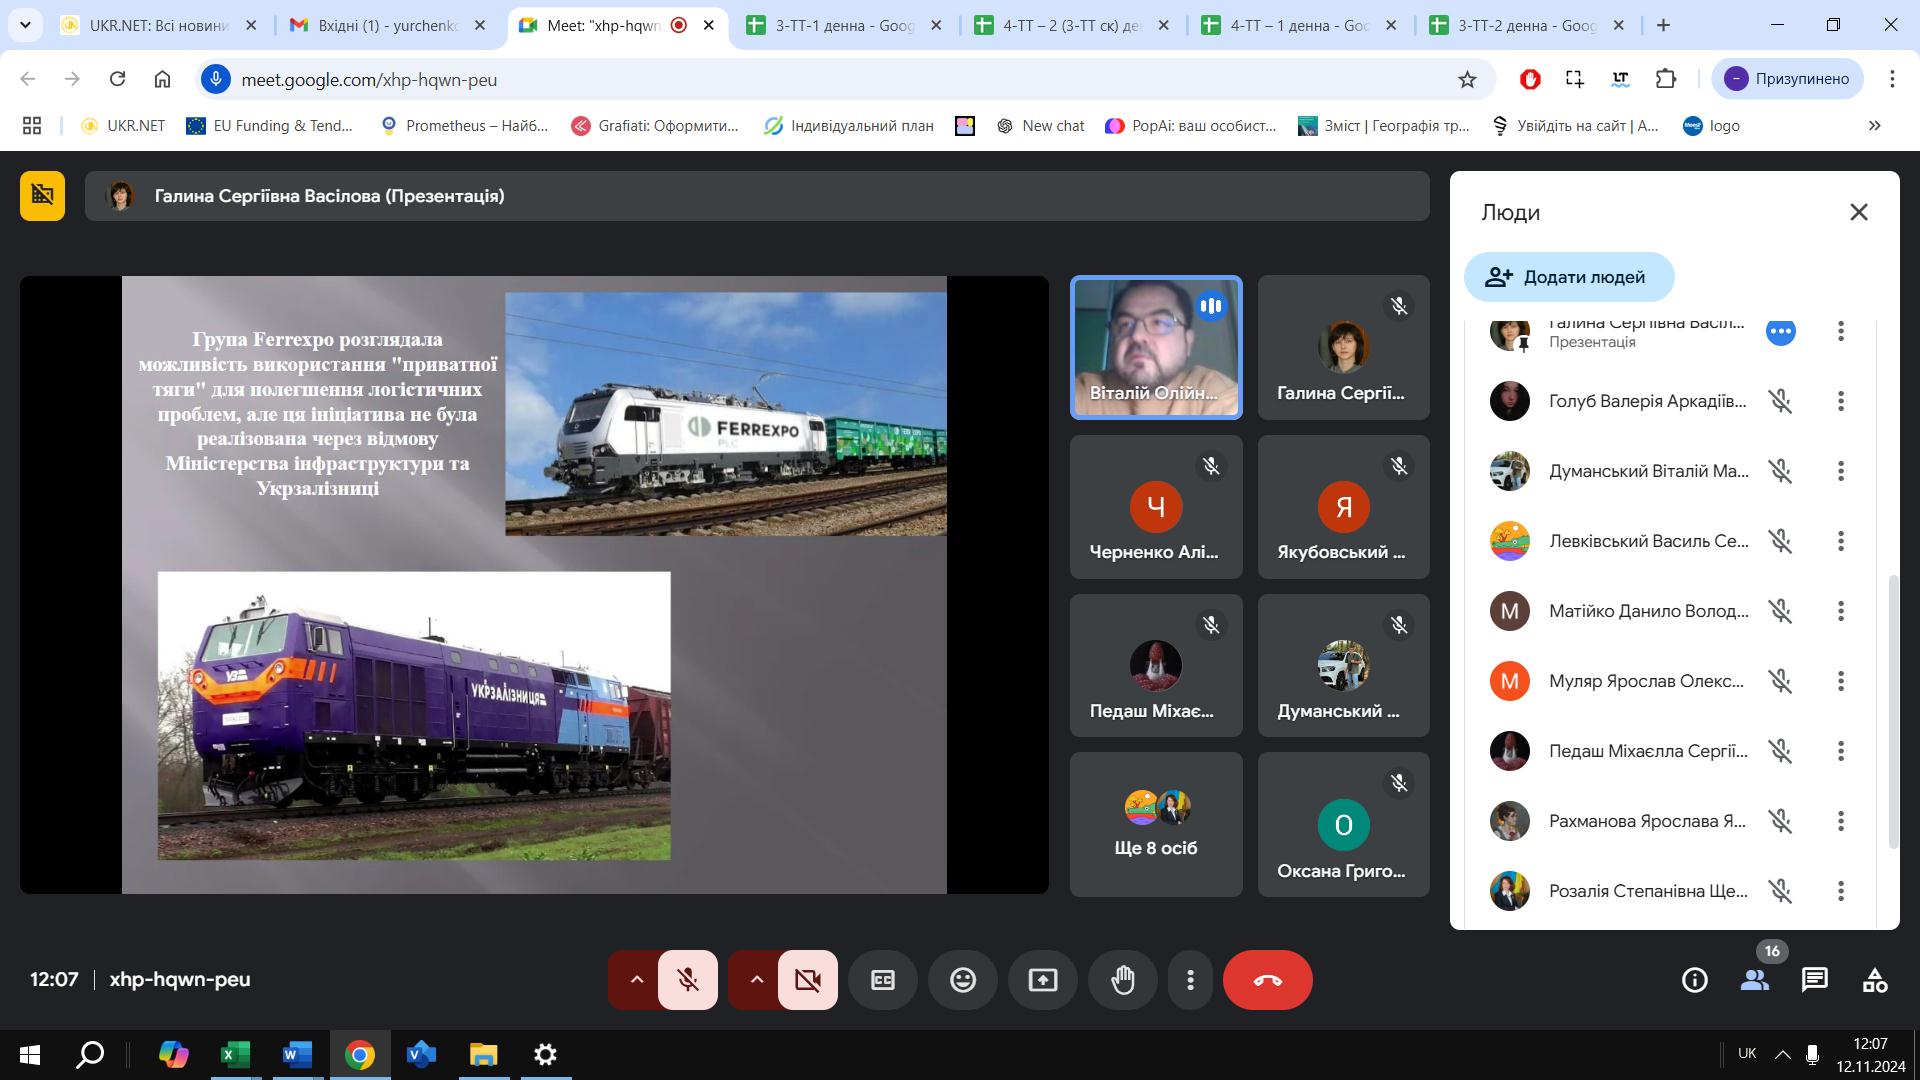Open options menu for Рахманова Ярослава
This screenshot has height=1080, width=1920.
point(1840,821)
